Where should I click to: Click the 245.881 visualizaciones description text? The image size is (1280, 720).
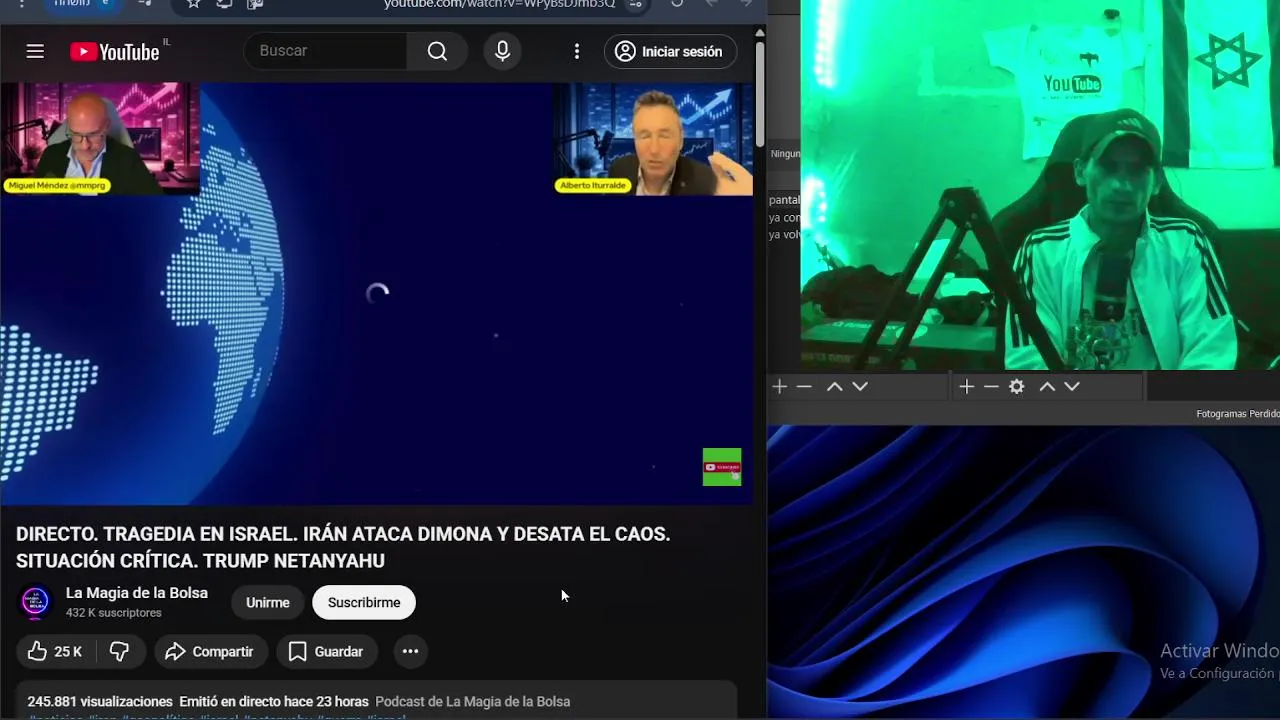[x=100, y=702]
